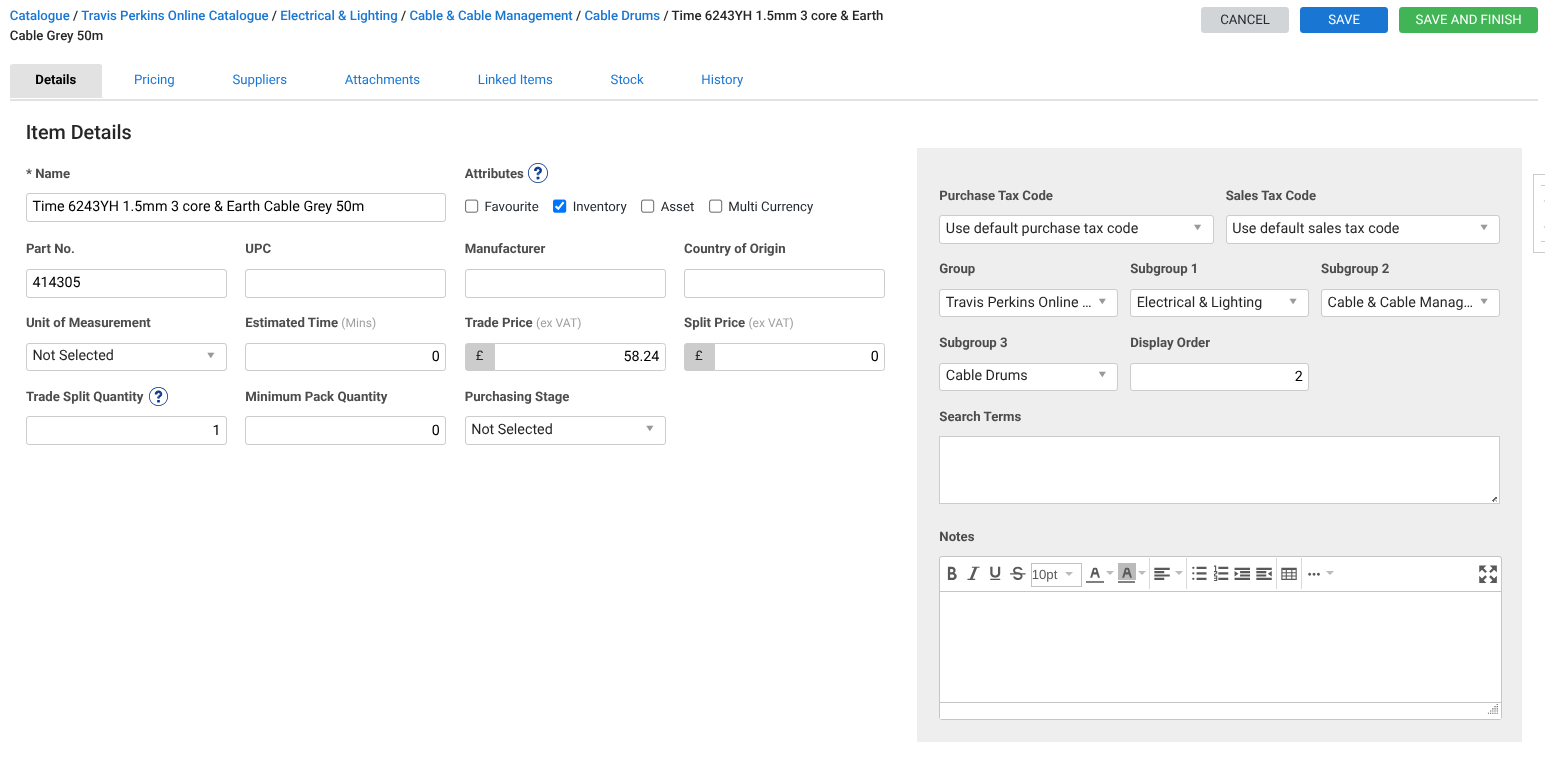Insert a table in Notes editor

tap(1289, 574)
